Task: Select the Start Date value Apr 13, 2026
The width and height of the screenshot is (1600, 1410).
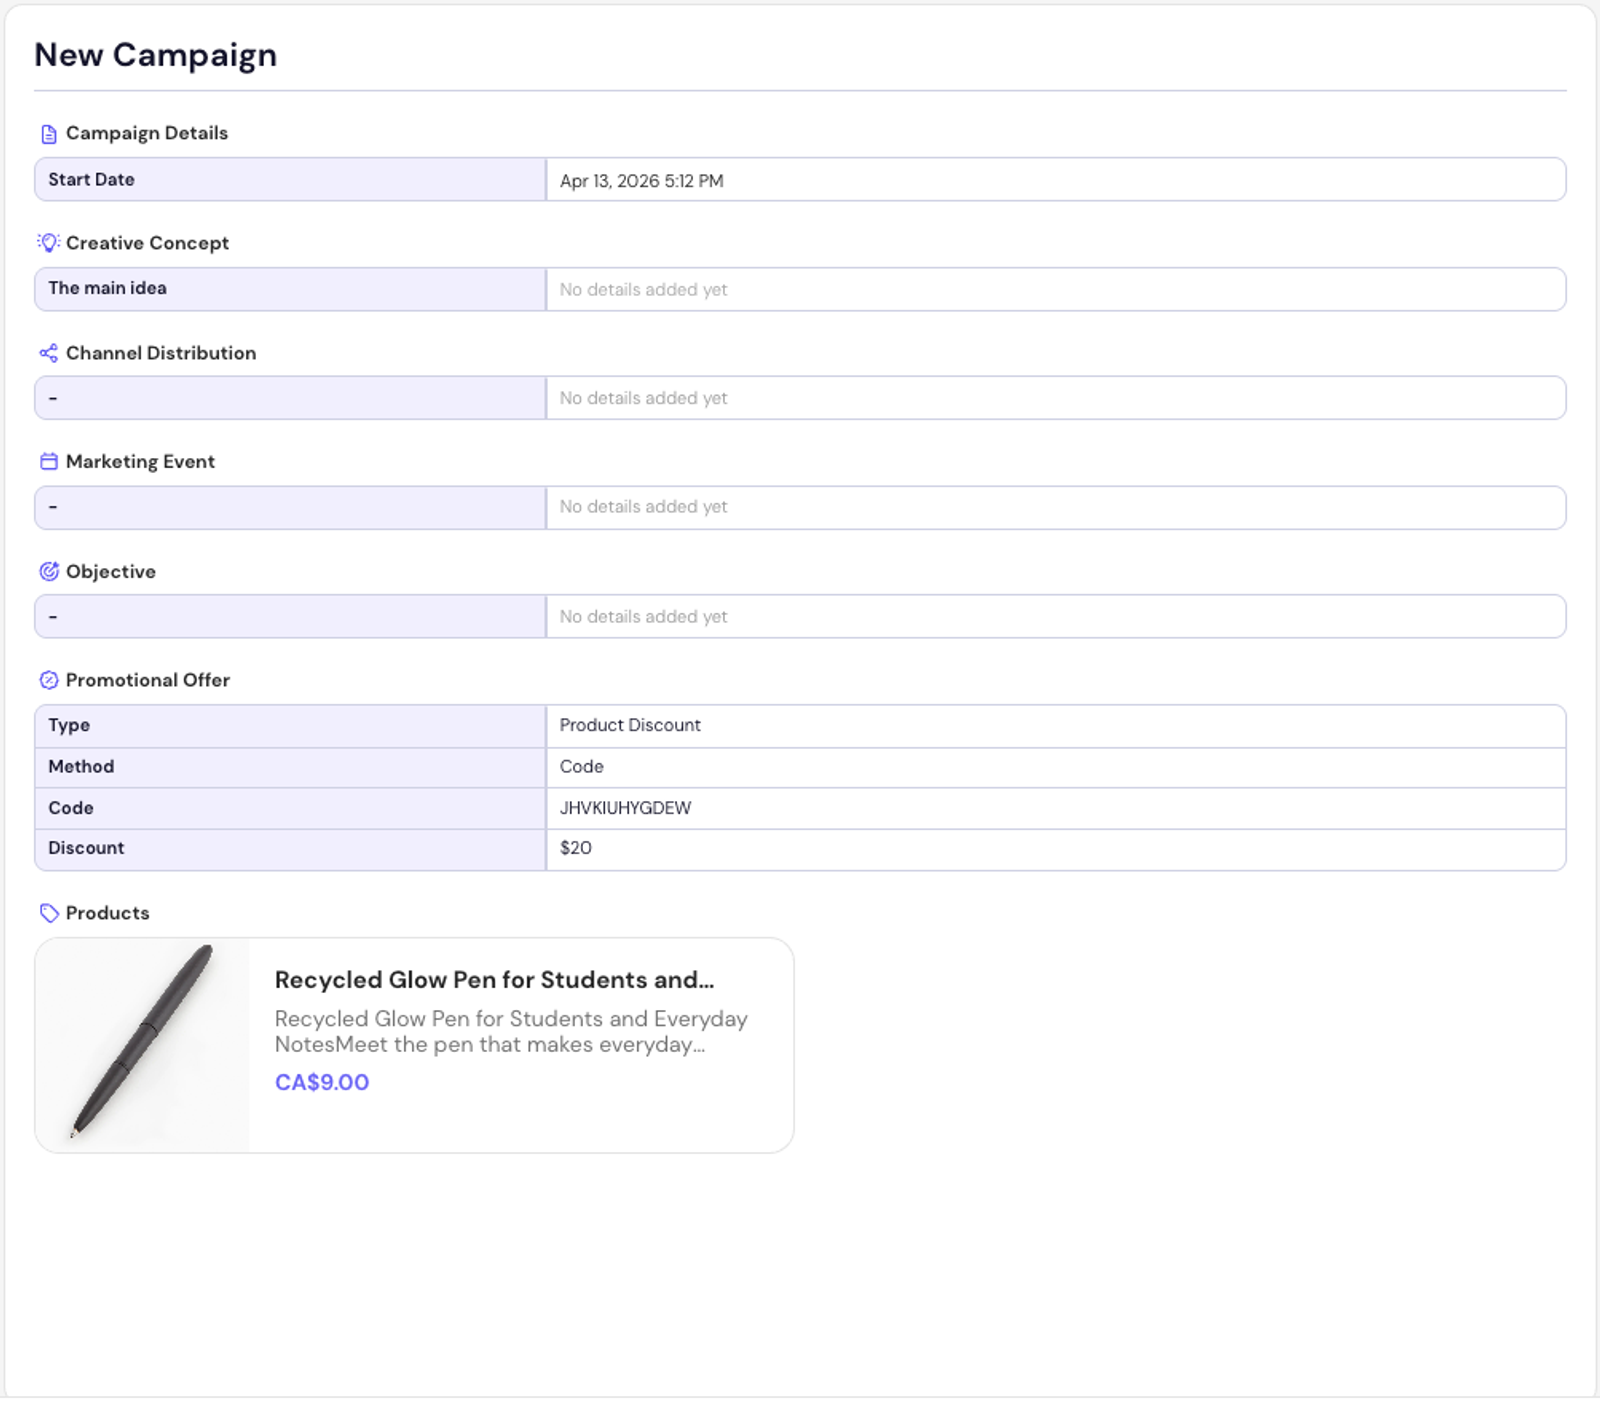Action: [x=641, y=181]
